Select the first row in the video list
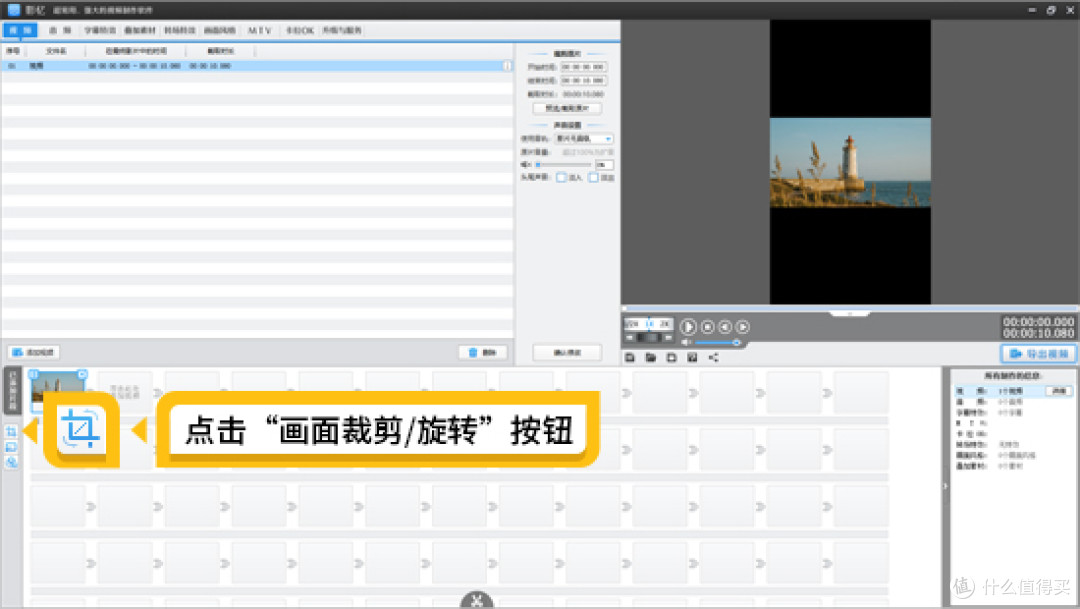Screen dimensions: 1080x609 (x=257, y=66)
